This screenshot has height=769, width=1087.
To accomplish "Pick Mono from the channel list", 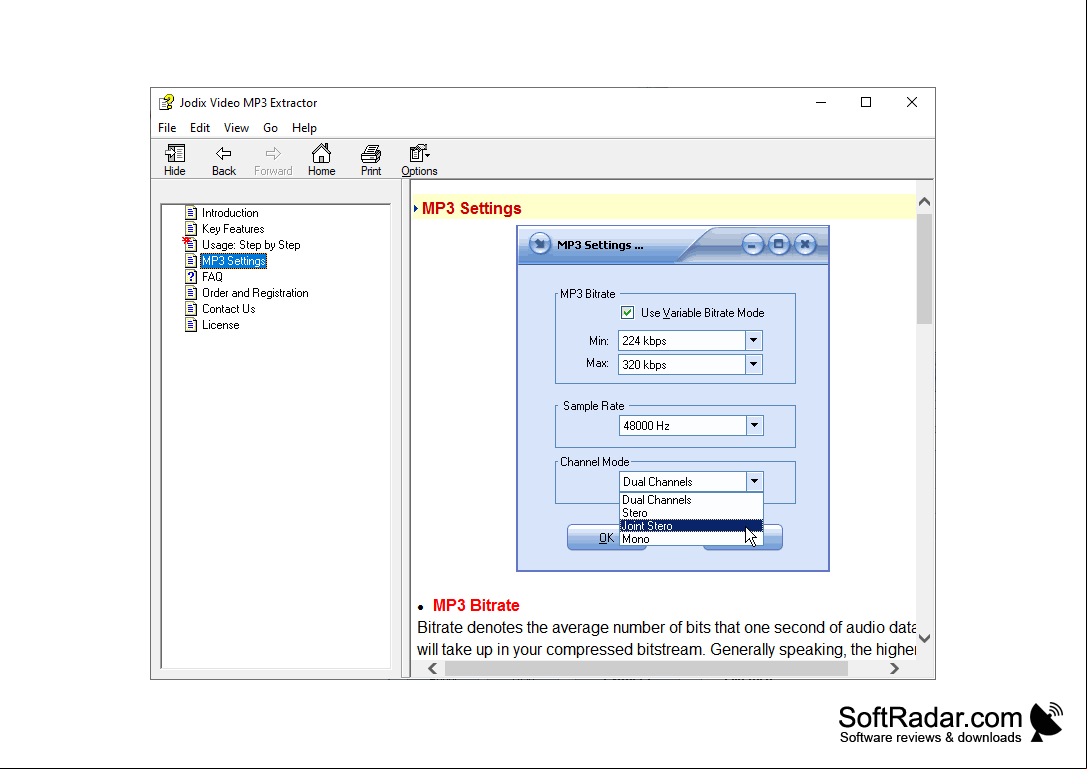I will (691, 539).
